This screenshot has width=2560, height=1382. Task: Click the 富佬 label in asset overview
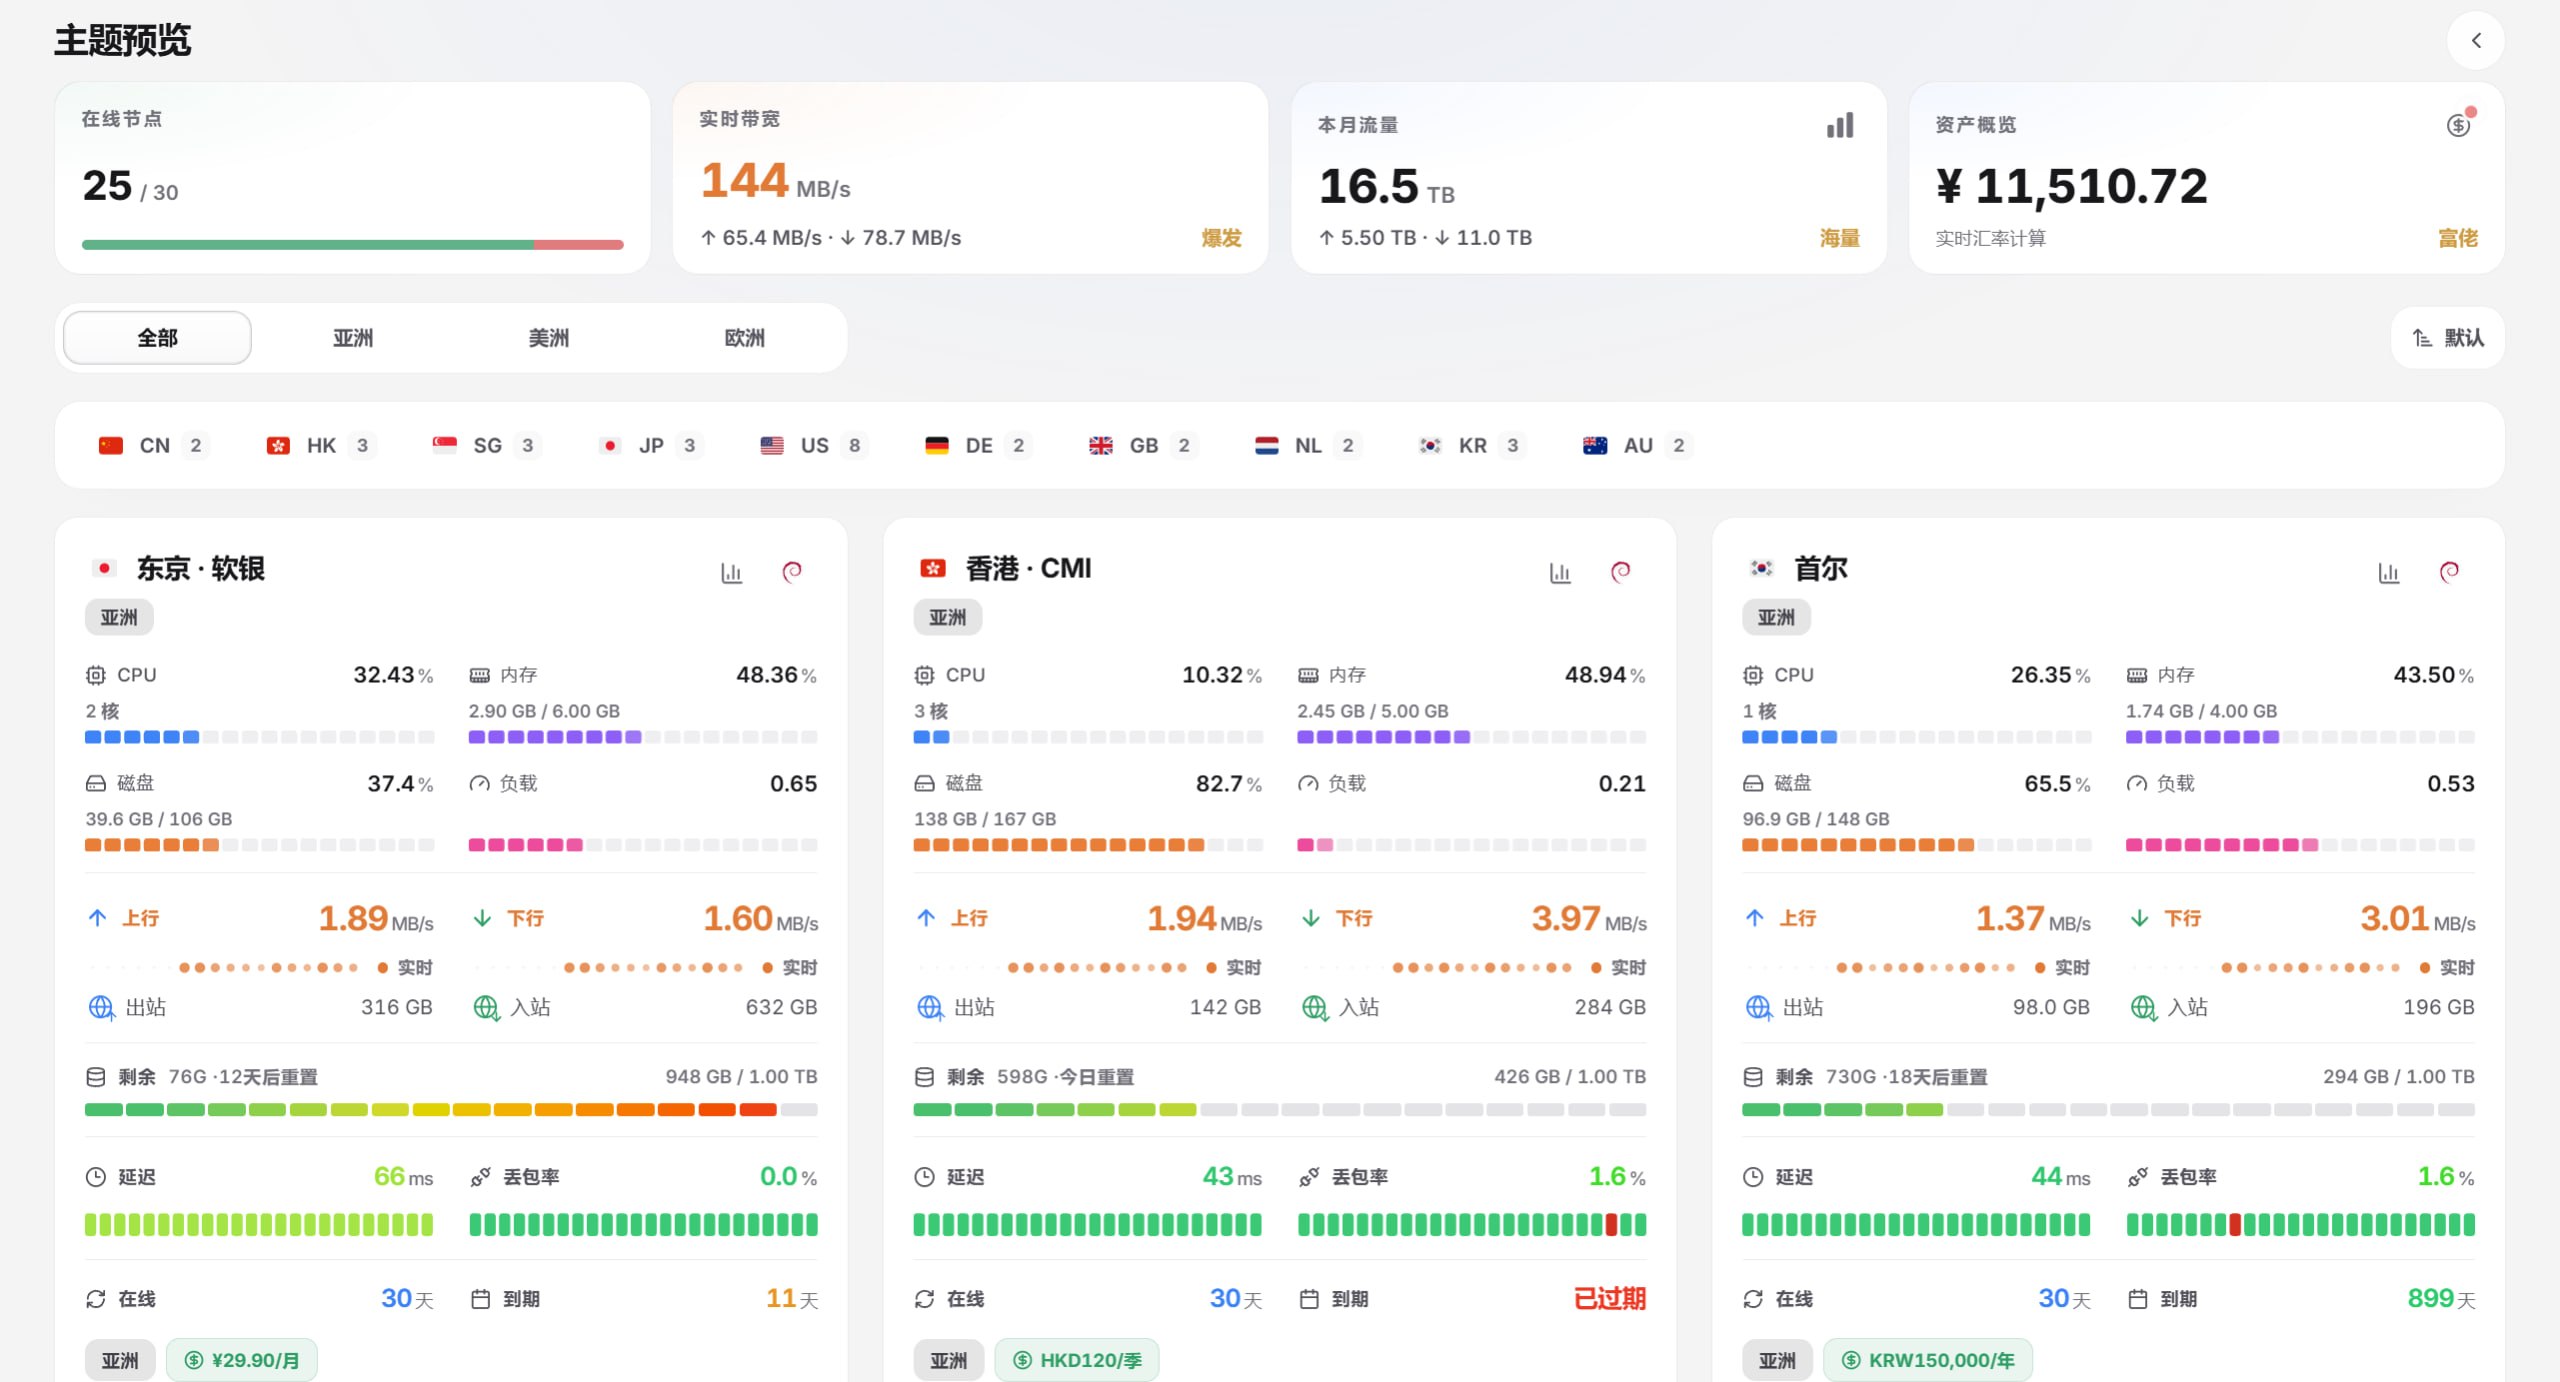tap(2458, 238)
